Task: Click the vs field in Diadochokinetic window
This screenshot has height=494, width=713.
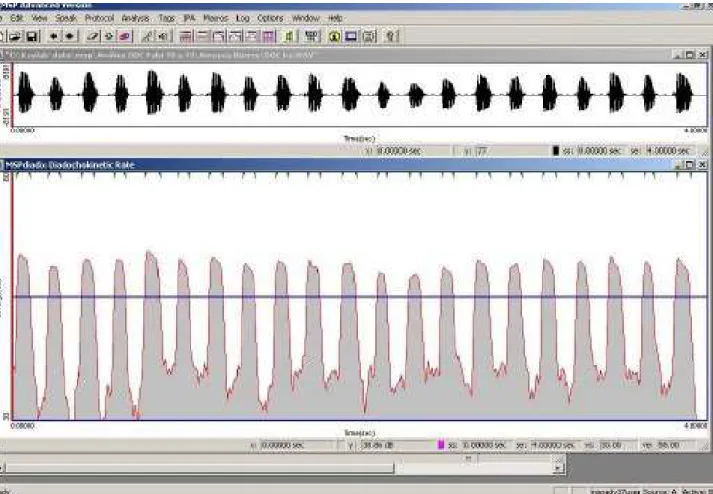Action: 617,445
